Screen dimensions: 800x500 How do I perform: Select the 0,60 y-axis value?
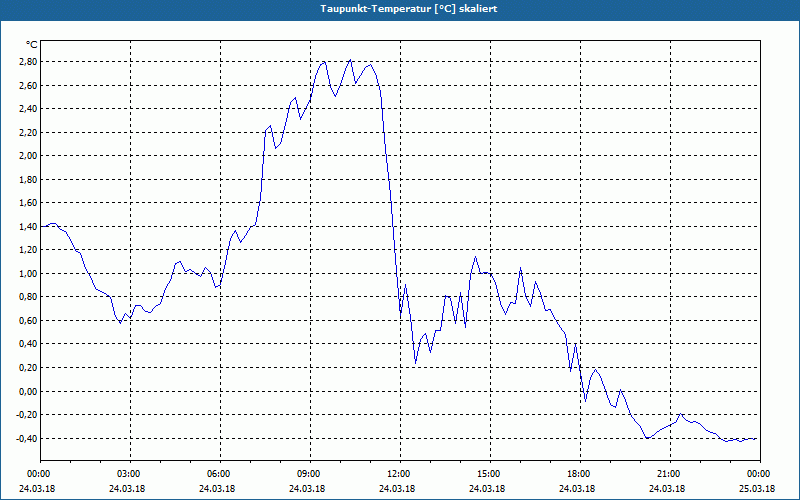(28, 321)
